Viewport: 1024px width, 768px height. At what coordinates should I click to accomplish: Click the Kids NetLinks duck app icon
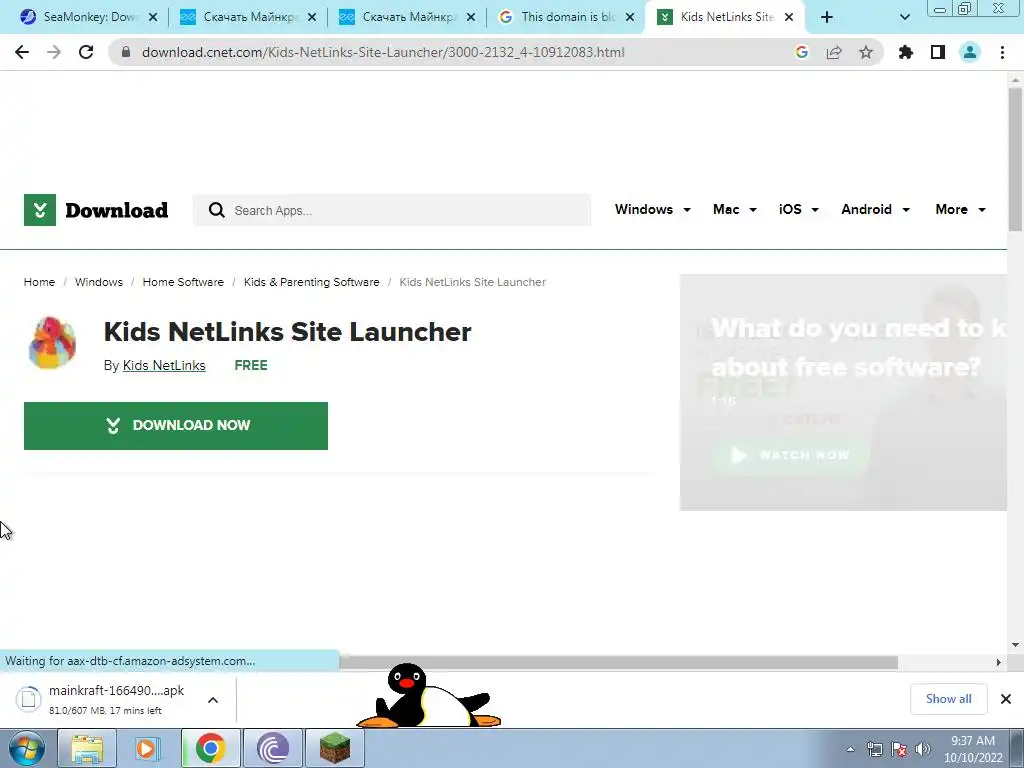[52, 343]
